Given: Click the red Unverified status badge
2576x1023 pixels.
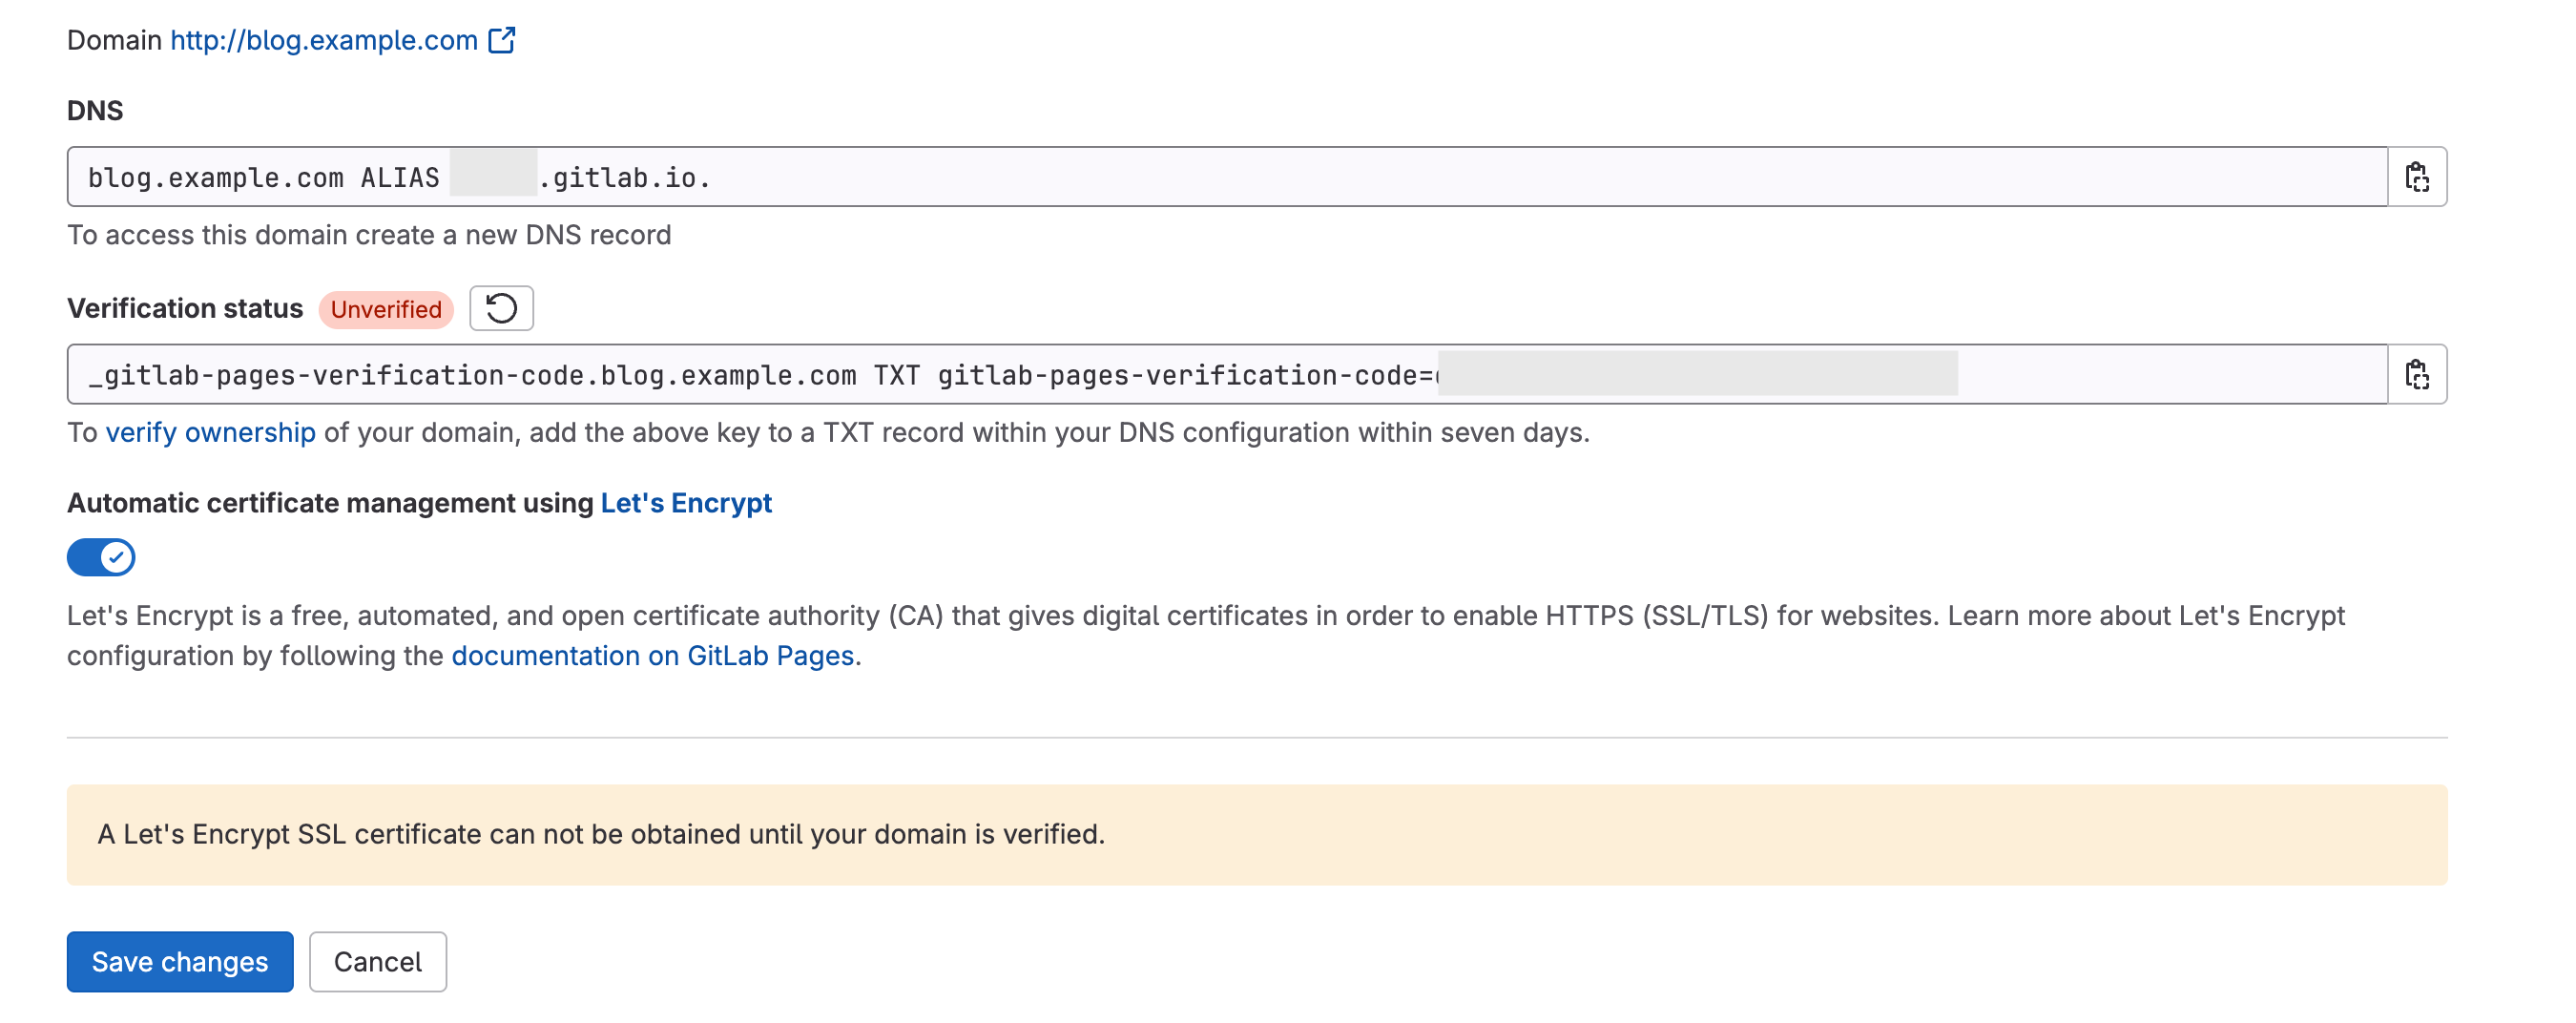Looking at the screenshot, I should click(x=386, y=309).
